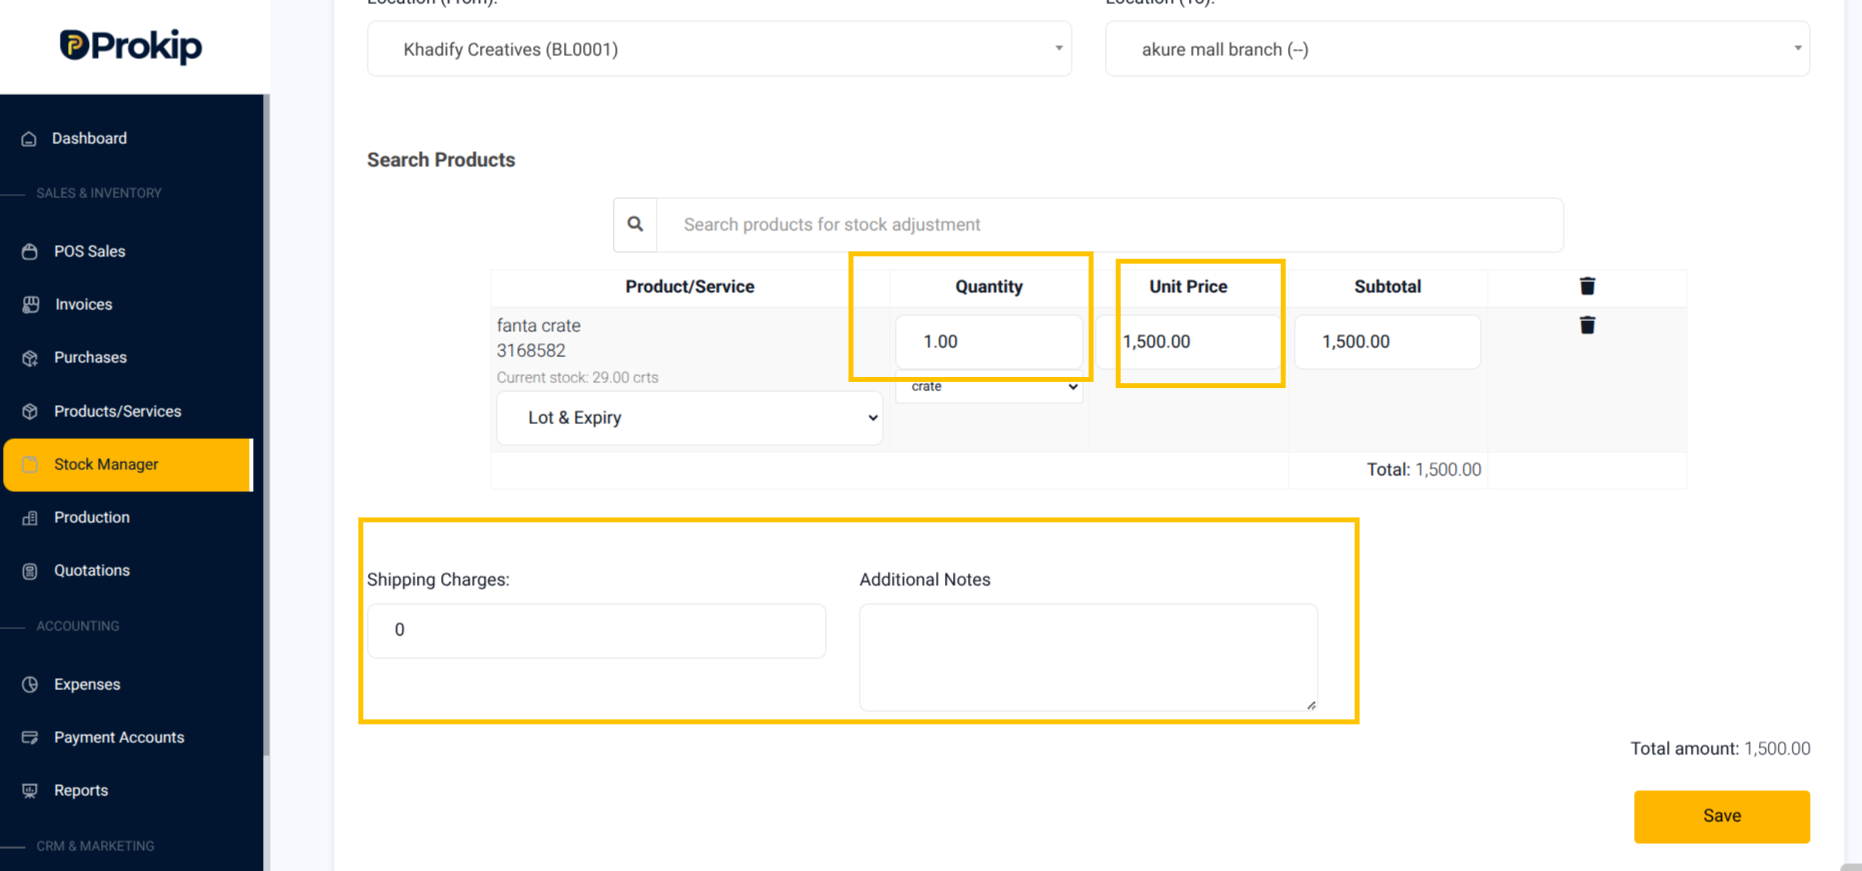This screenshot has height=871, width=1862.
Task: Click the Stock Manager icon
Action: 30,465
